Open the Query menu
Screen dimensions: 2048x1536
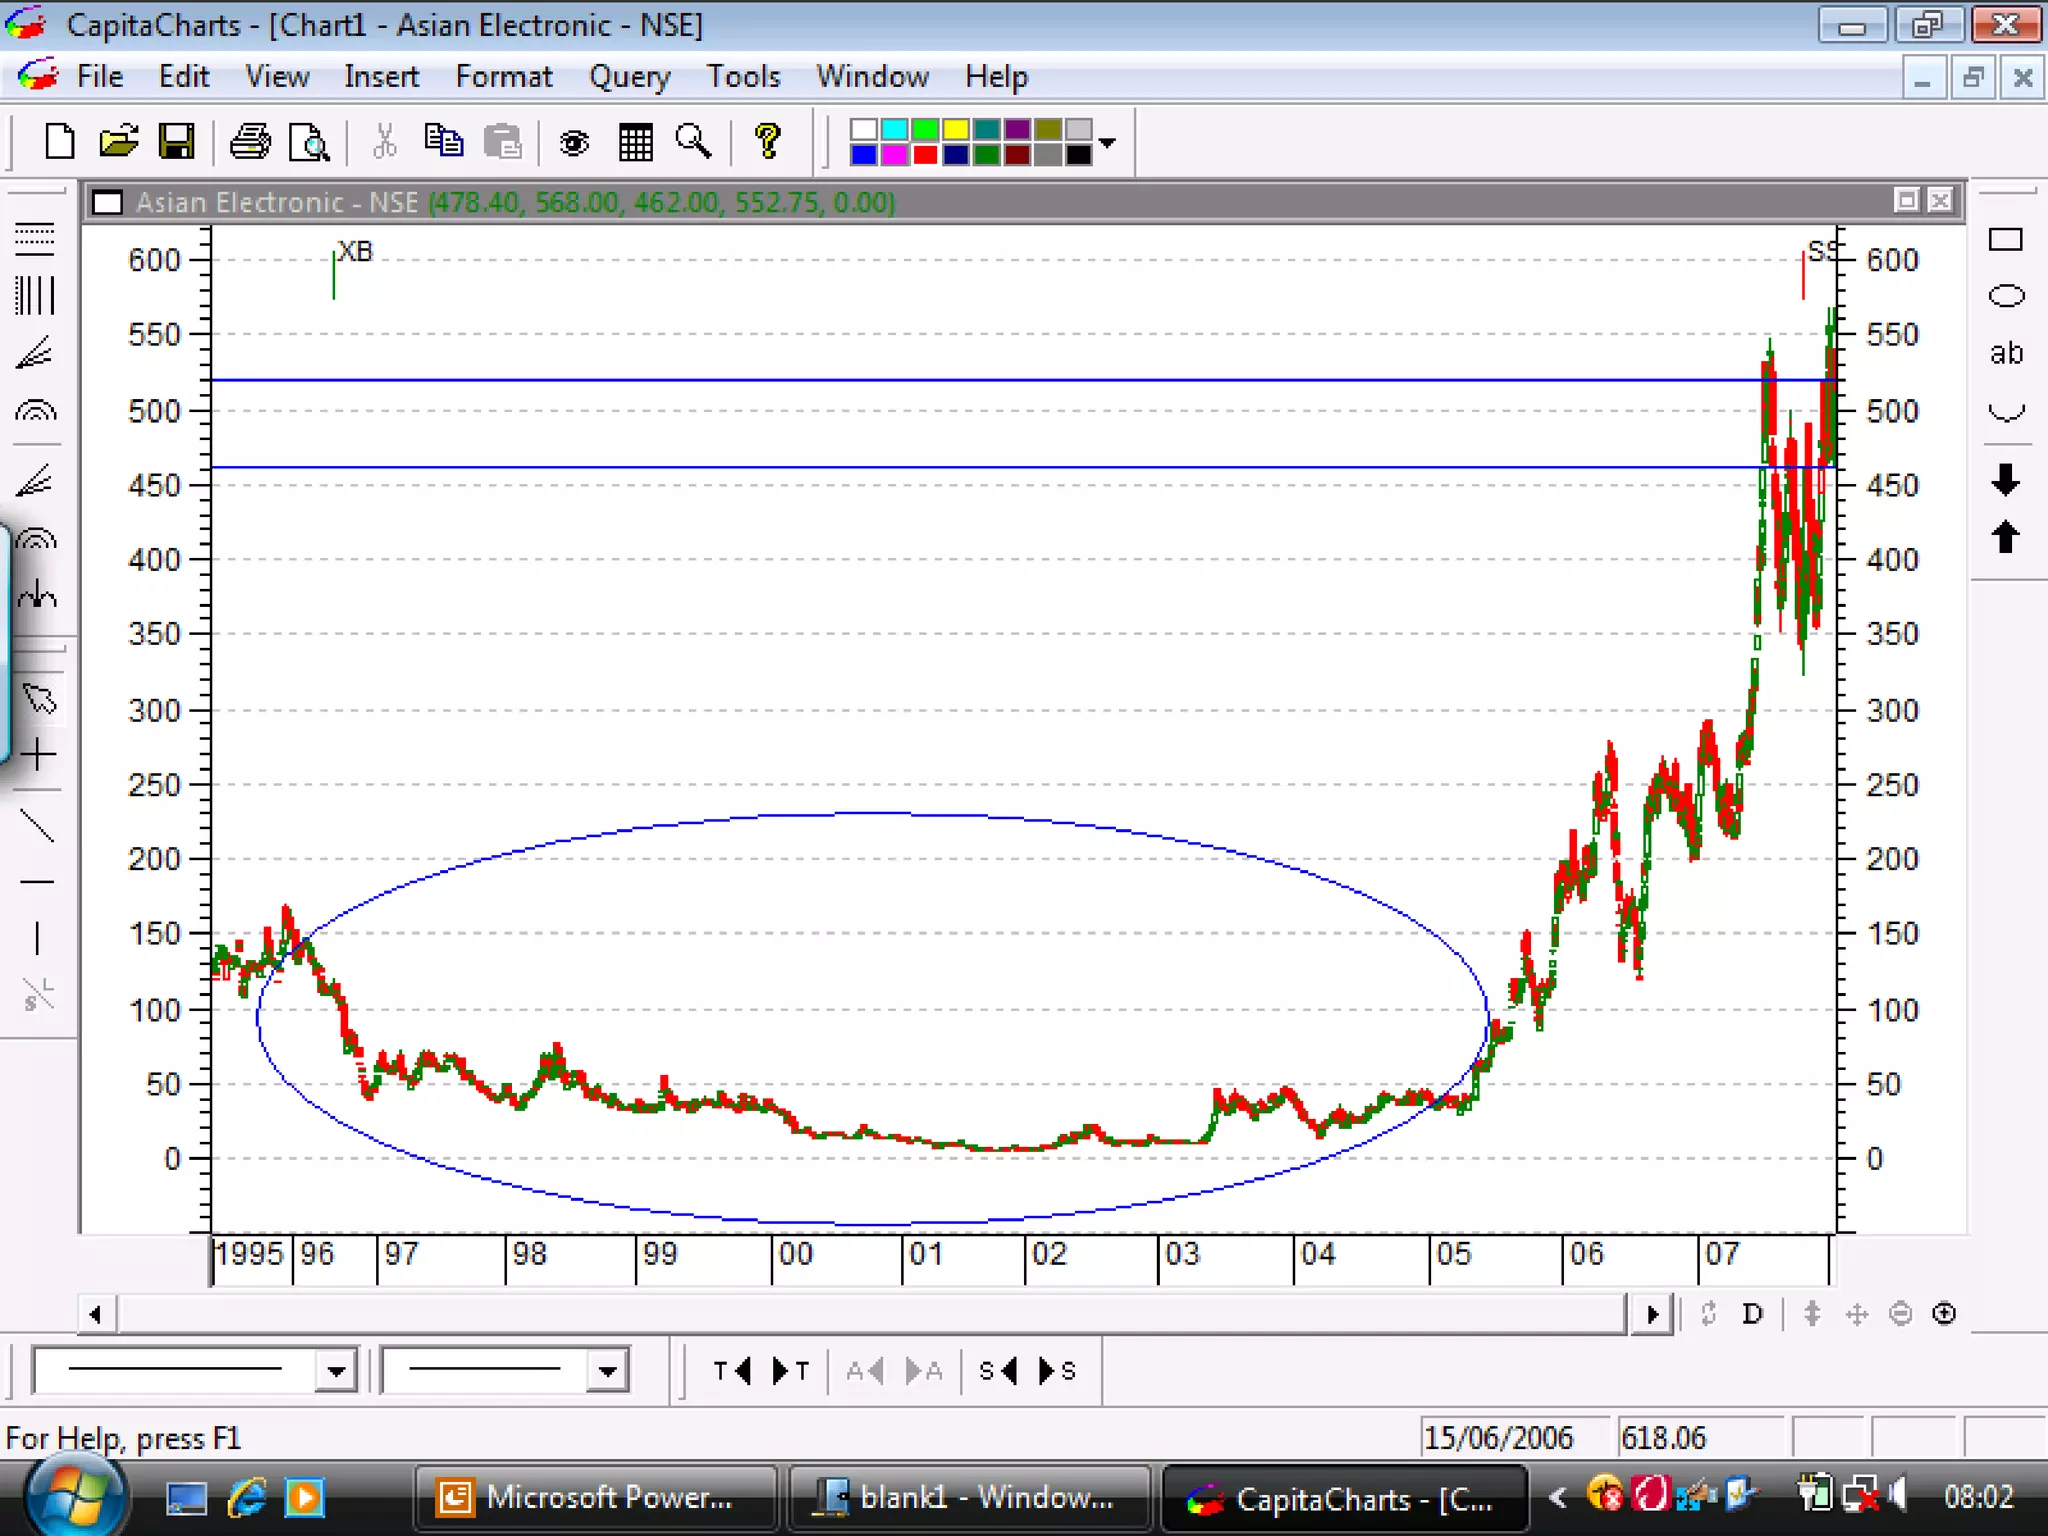(x=629, y=77)
